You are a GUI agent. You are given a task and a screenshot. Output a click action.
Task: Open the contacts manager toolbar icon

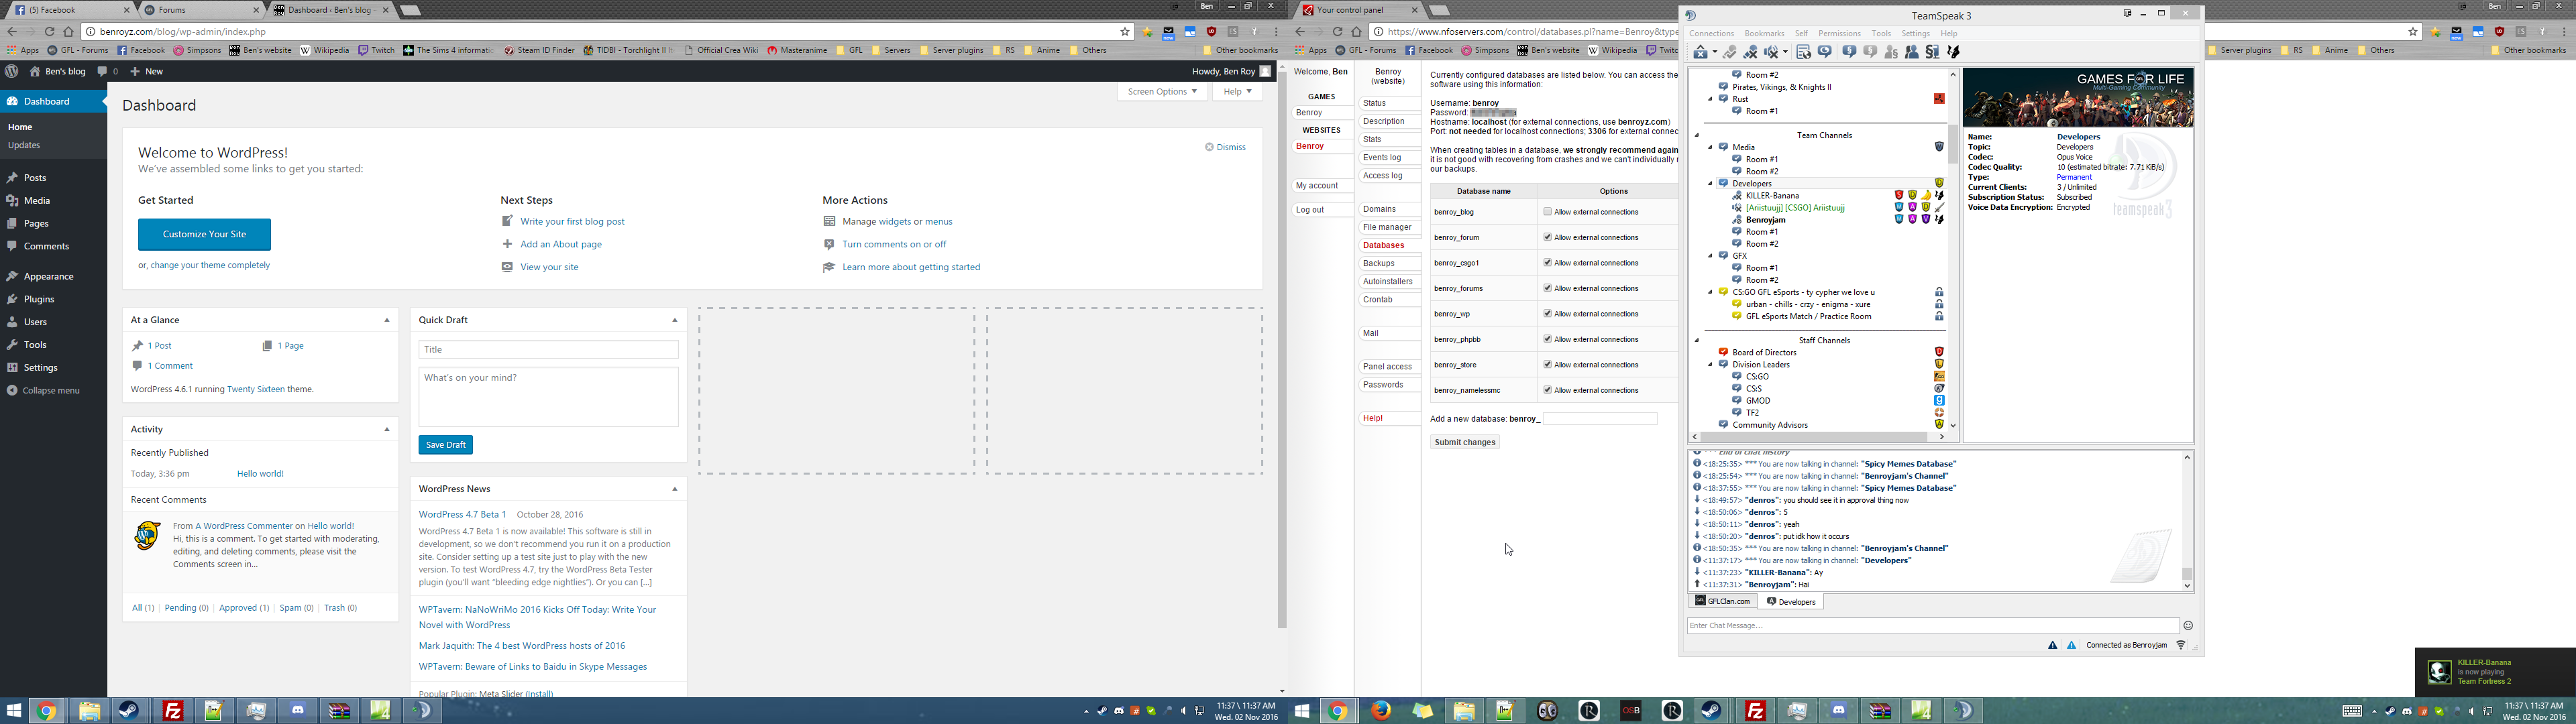pyautogui.click(x=1911, y=52)
